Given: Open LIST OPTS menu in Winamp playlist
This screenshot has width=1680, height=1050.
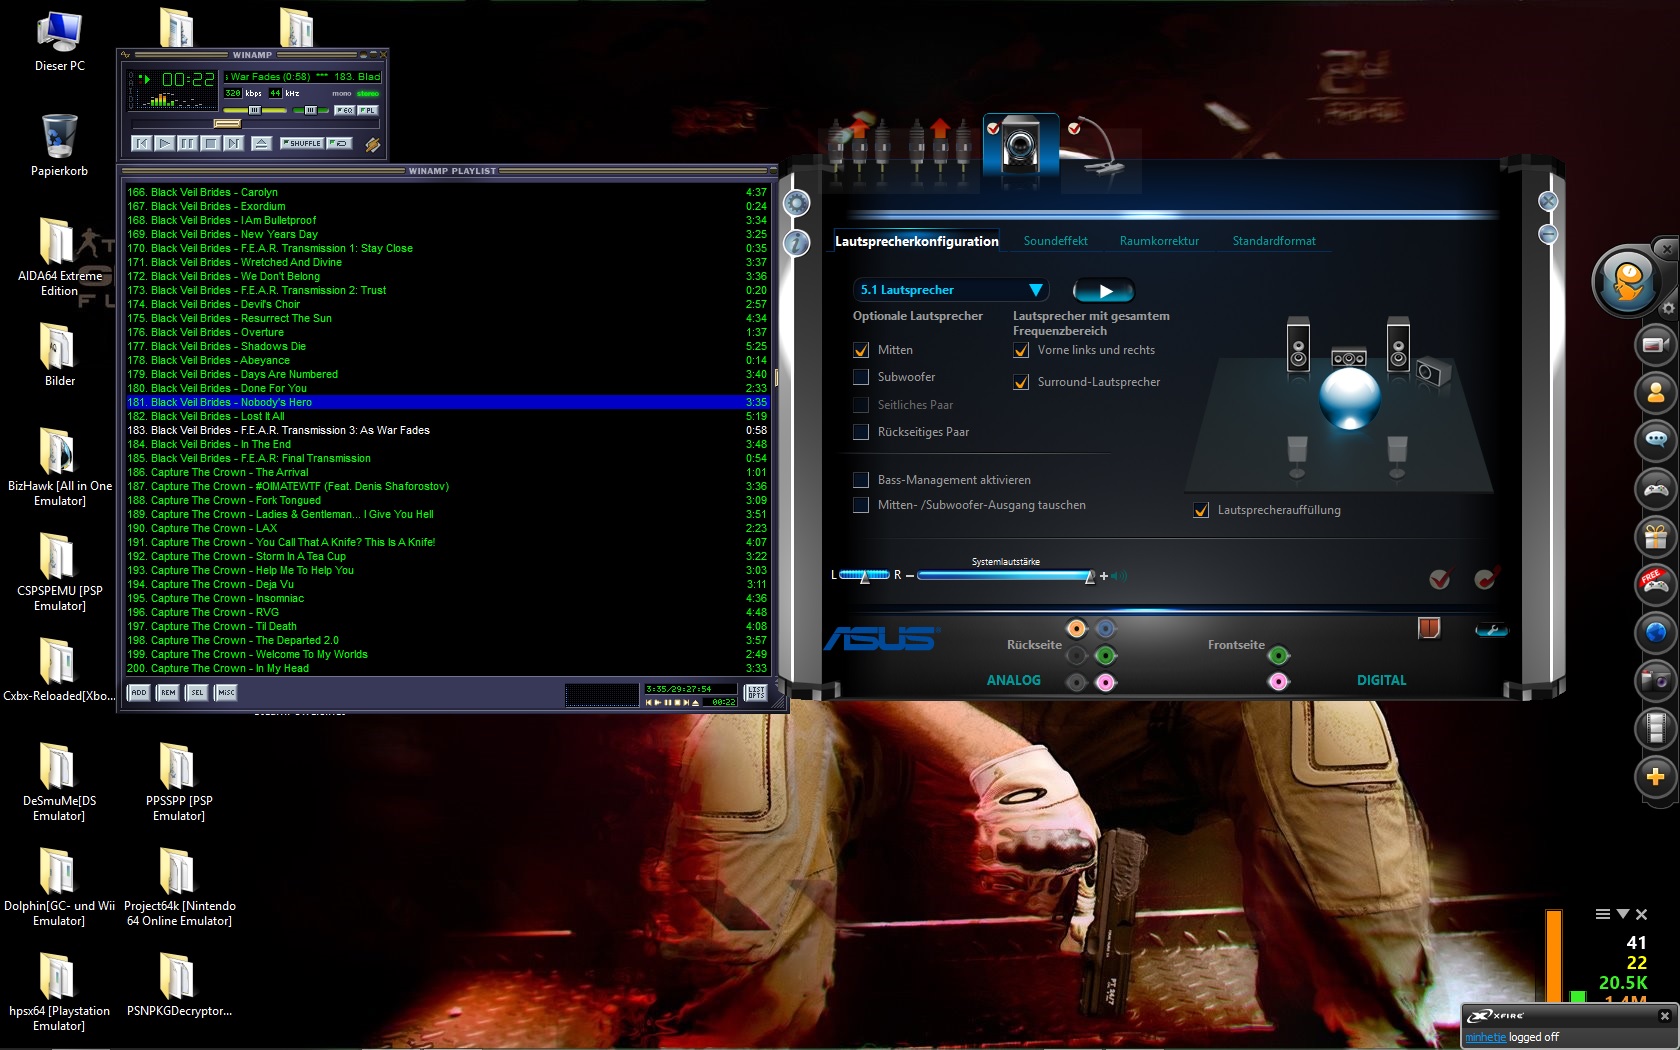Looking at the screenshot, I should click(756, 692).
